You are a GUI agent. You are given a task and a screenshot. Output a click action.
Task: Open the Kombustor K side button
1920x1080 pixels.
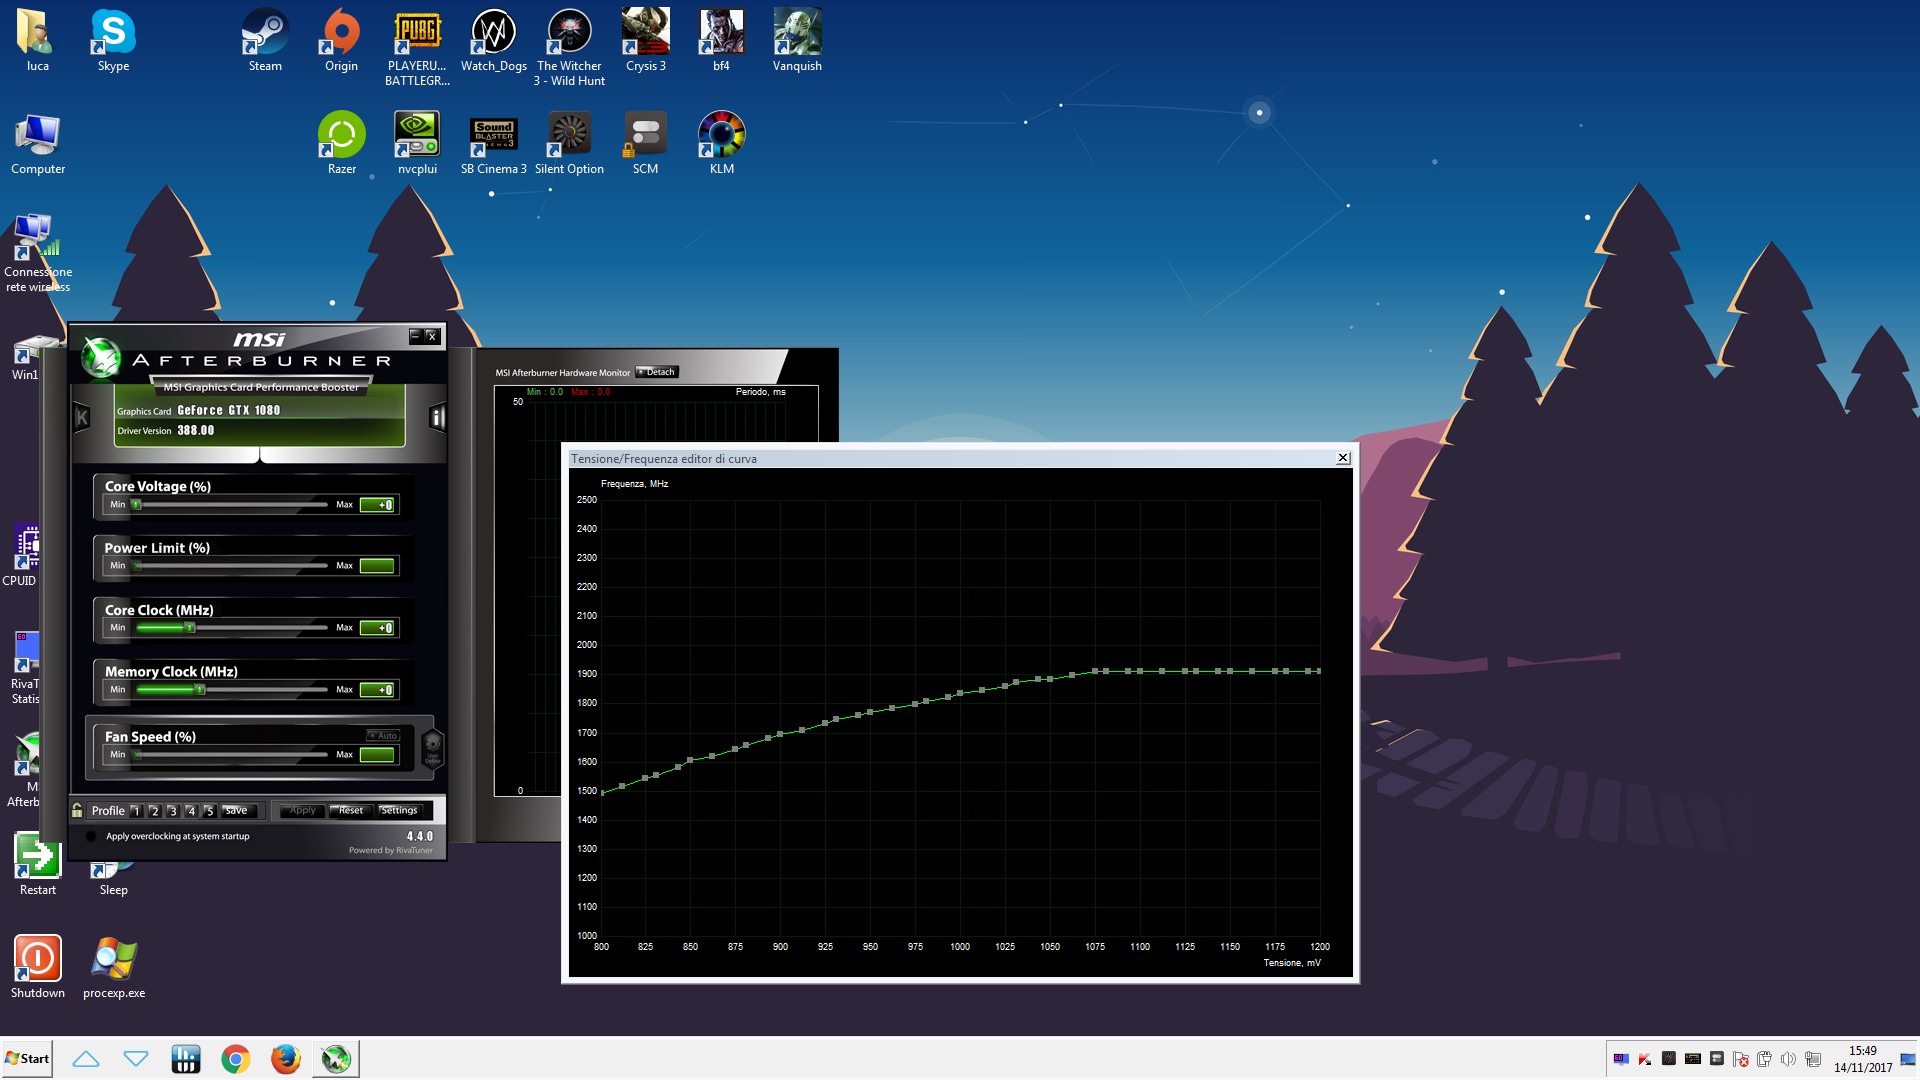[x=82, y=417]
